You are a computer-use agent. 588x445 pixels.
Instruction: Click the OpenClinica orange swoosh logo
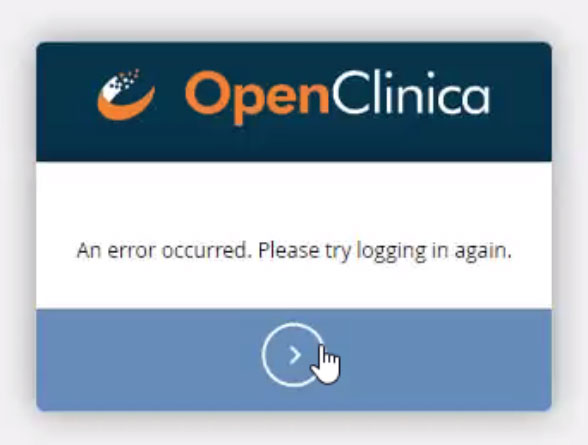click(126, 95)
